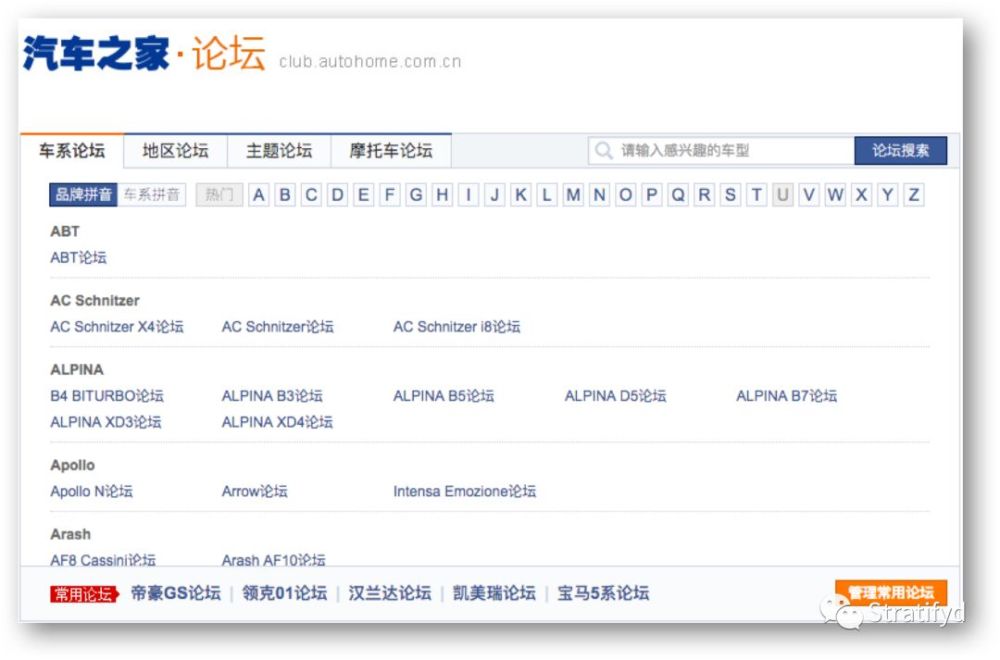
Task: Choose letter R in alphabet index
Action: pos(704,194)
